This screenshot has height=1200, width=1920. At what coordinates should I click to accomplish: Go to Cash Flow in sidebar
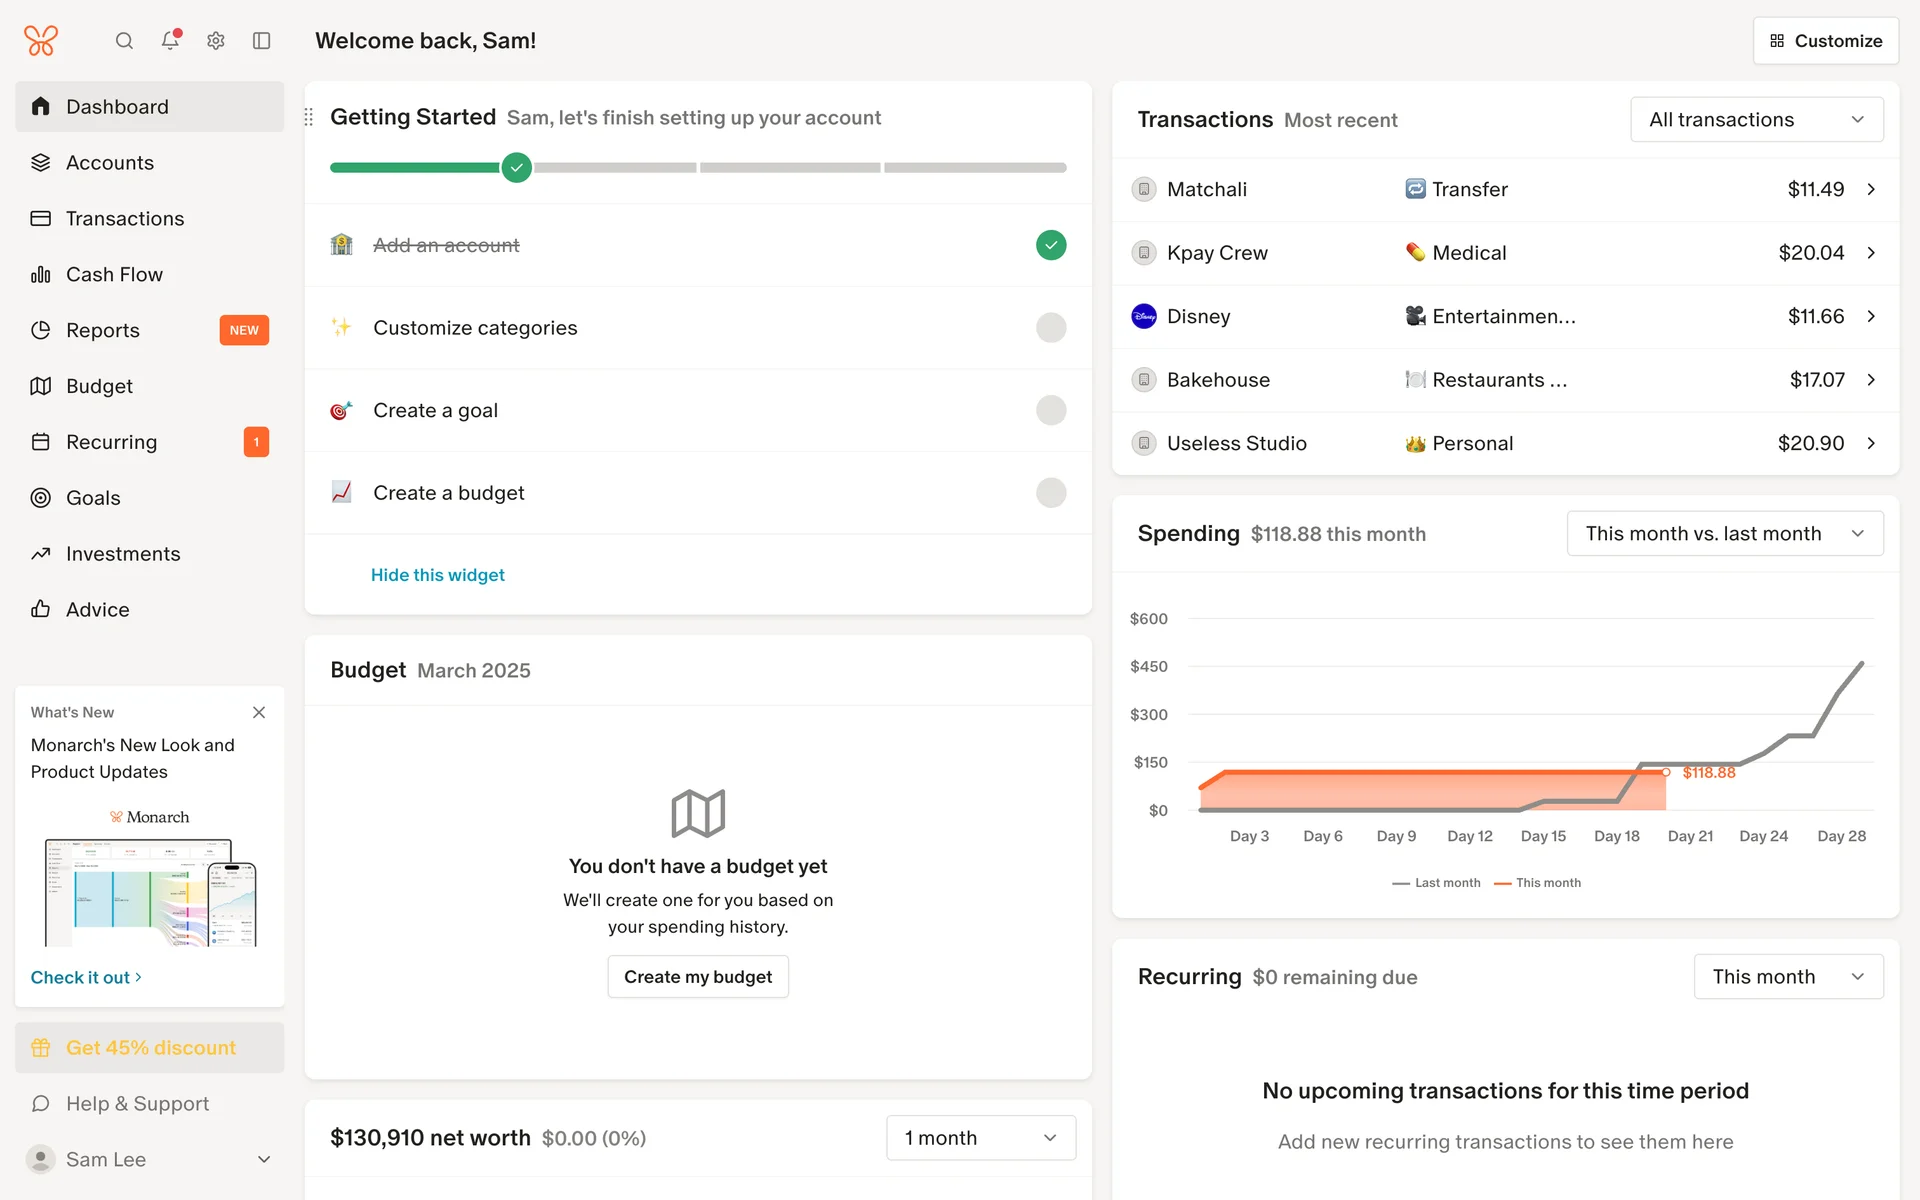click(114, 274)
